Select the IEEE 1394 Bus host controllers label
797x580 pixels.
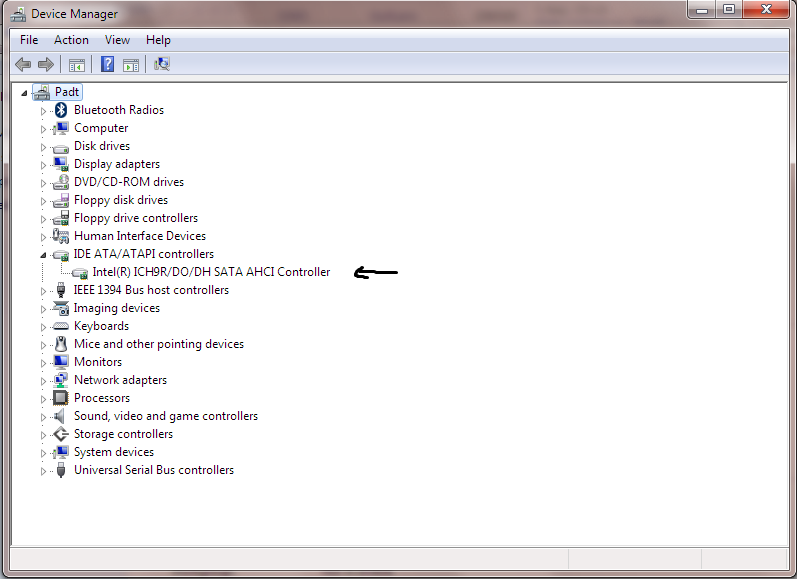pos(151,290)
